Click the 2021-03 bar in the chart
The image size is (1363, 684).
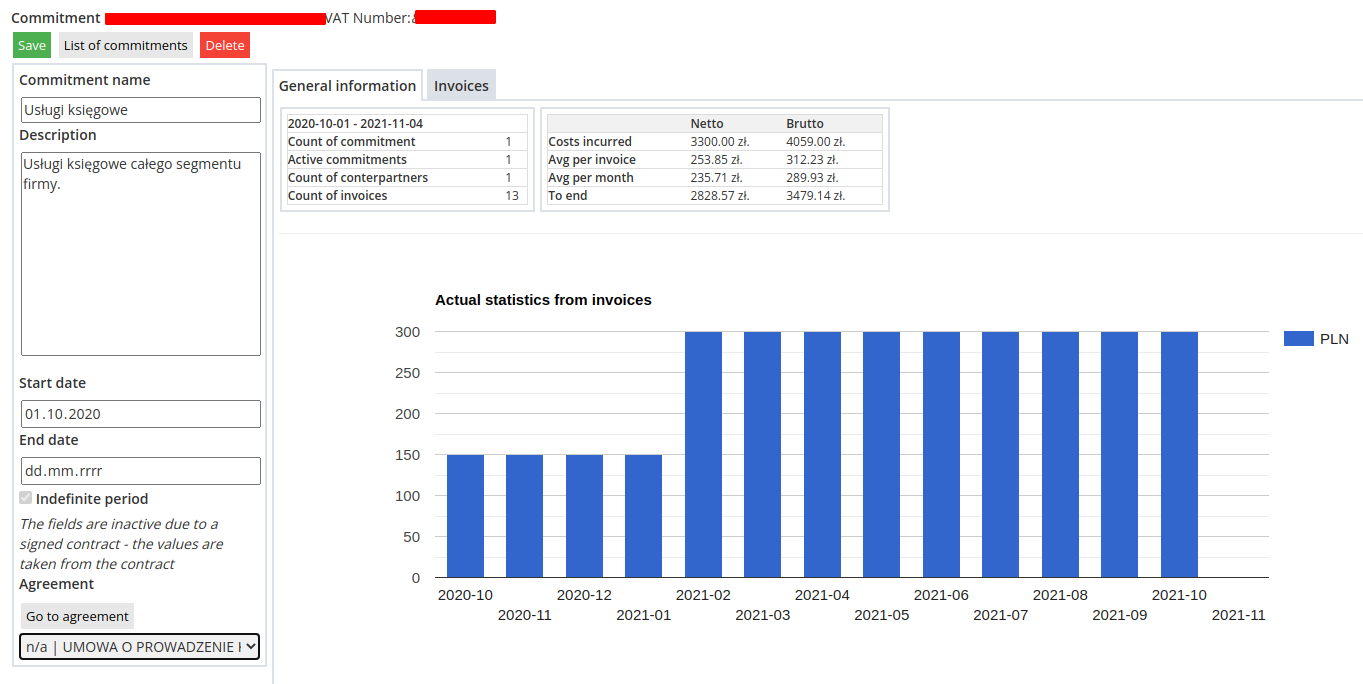tap(763, 455)
